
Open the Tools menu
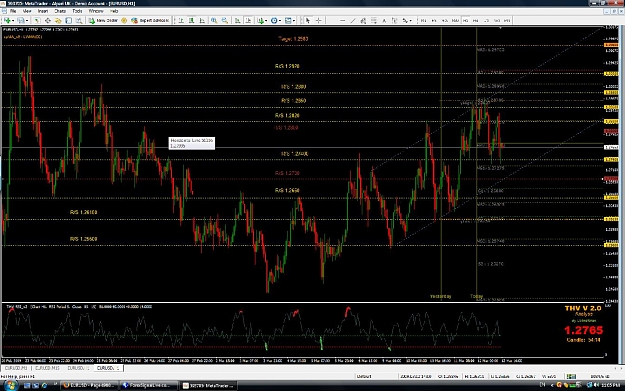pyautogui.click(x=77, y=11)
